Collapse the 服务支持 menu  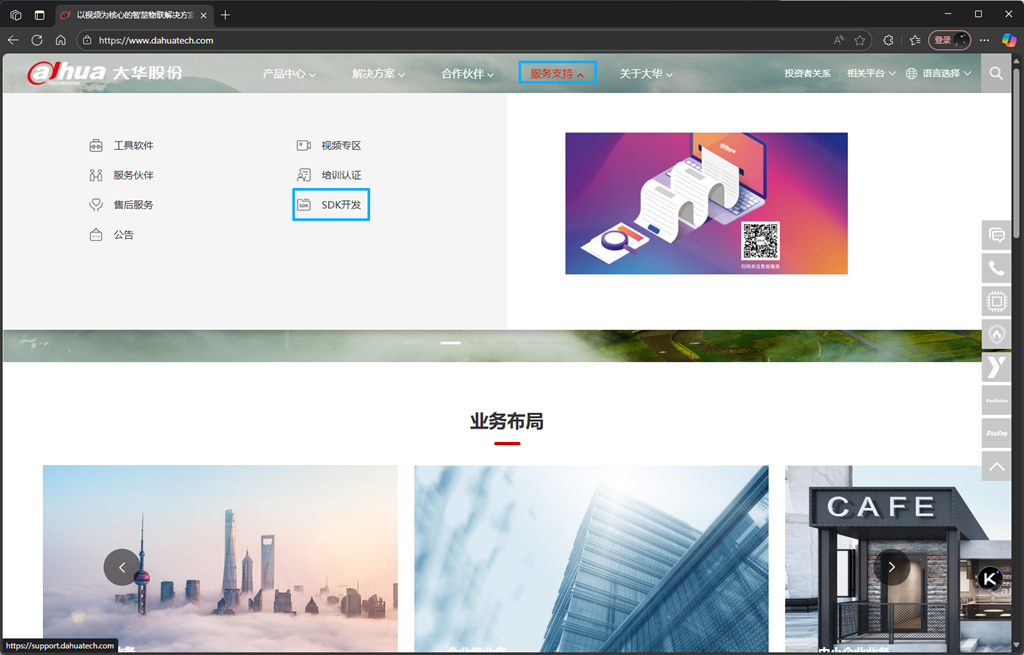557,74
